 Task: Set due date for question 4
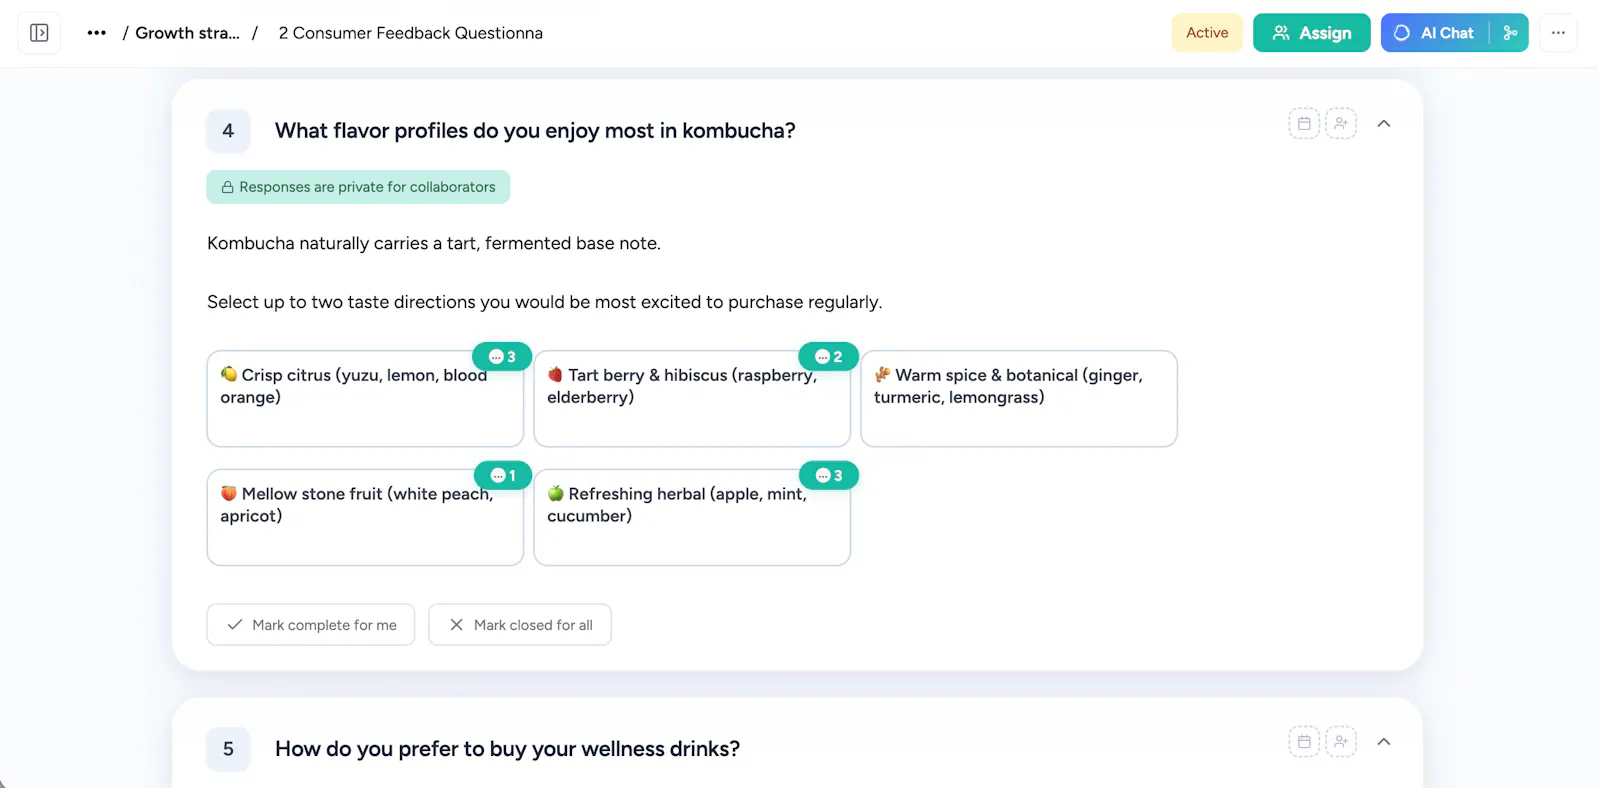(1304, 124)
